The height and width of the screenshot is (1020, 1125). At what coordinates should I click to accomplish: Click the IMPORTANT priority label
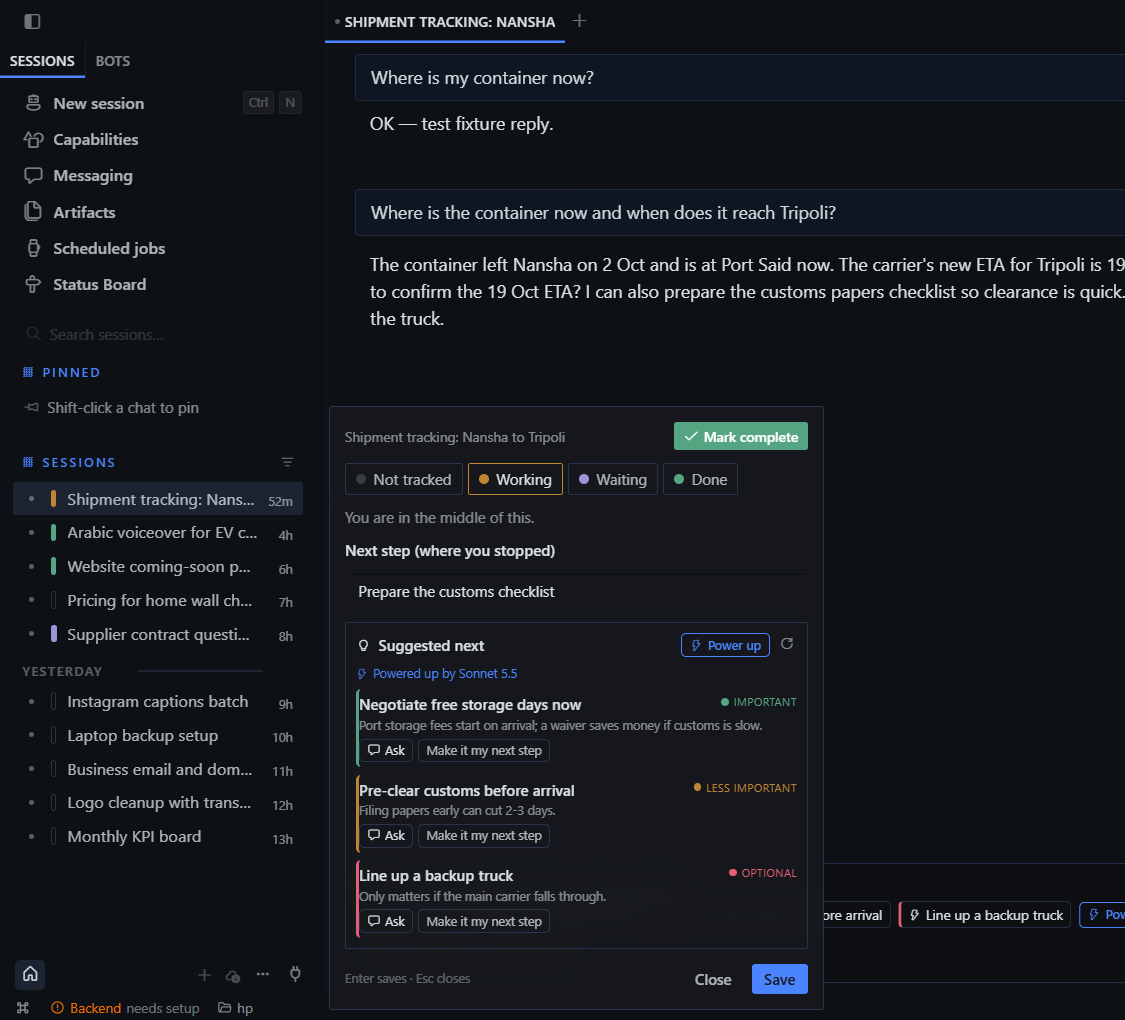[758, 702]
